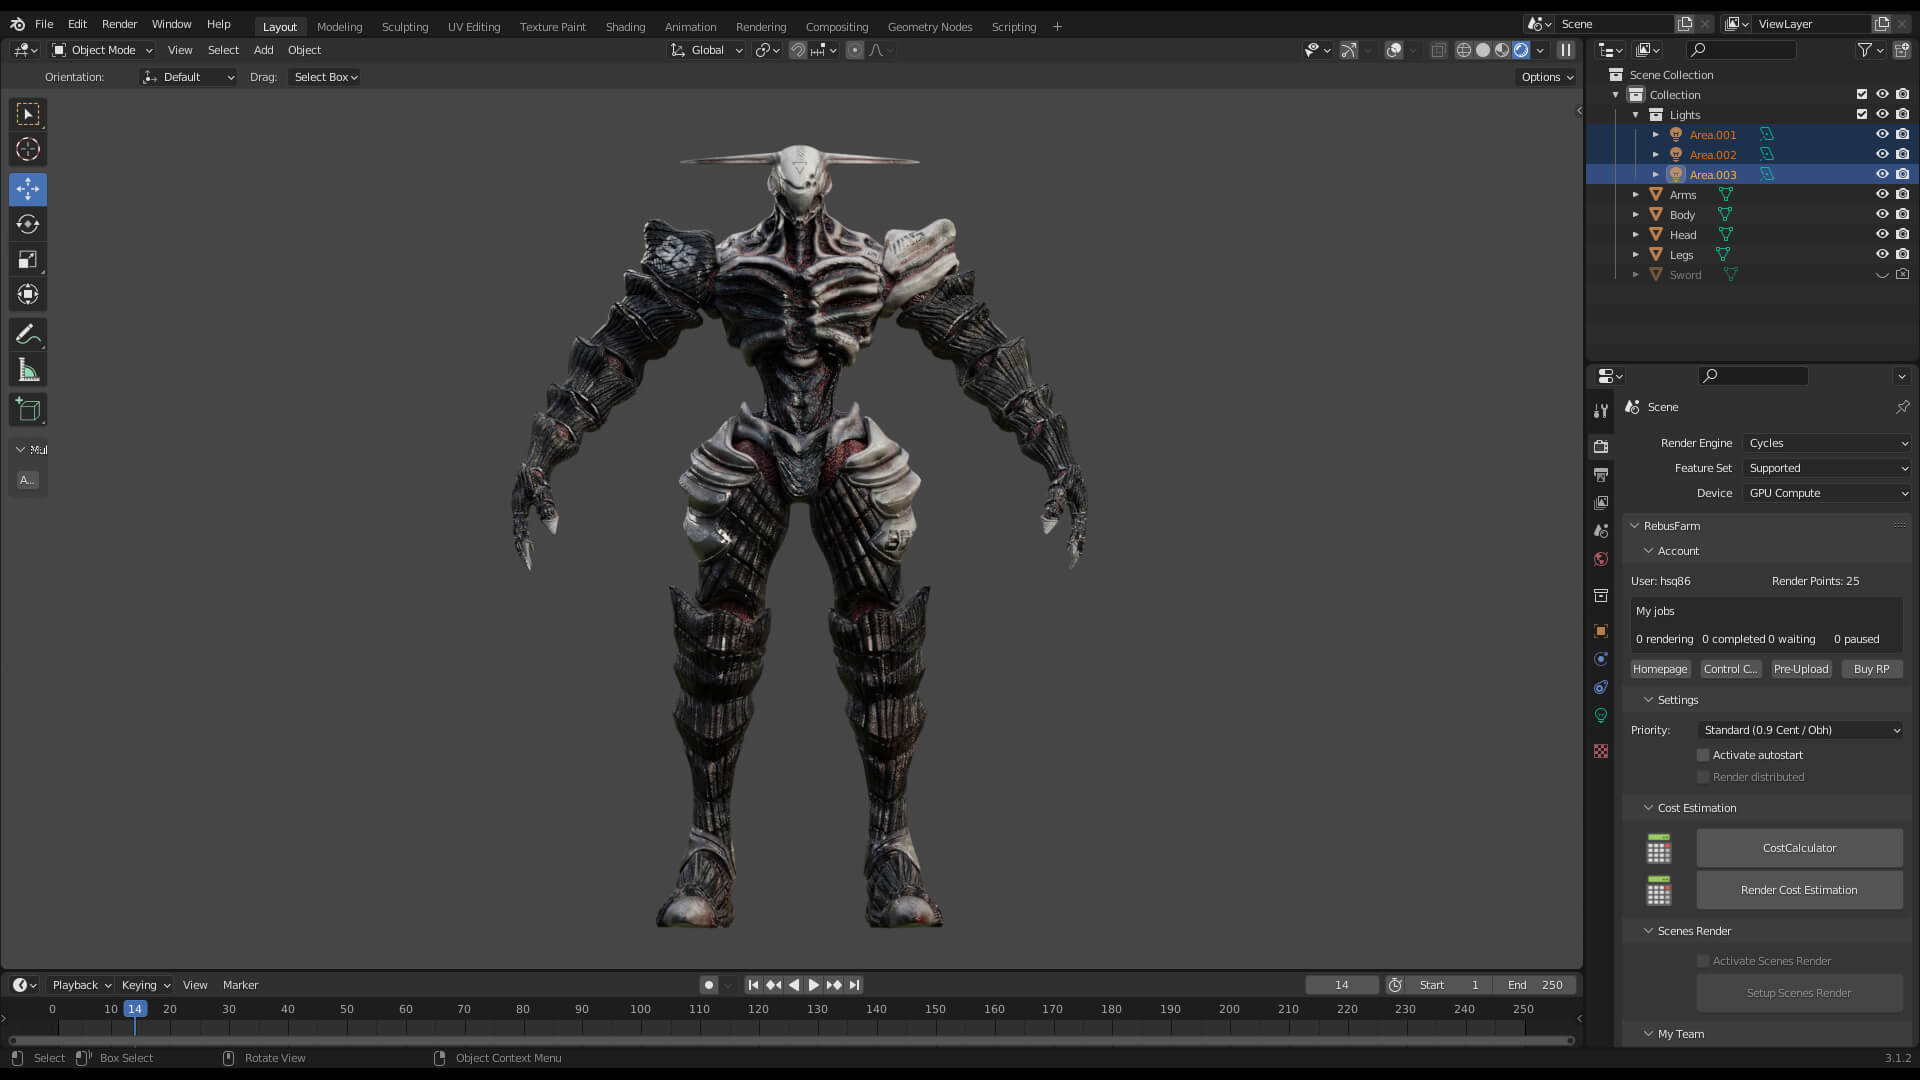The width and height of the screenshot is (1920, 1080).
Task: Open the CostCalculator calculator icon
Action: (1659, 848)
